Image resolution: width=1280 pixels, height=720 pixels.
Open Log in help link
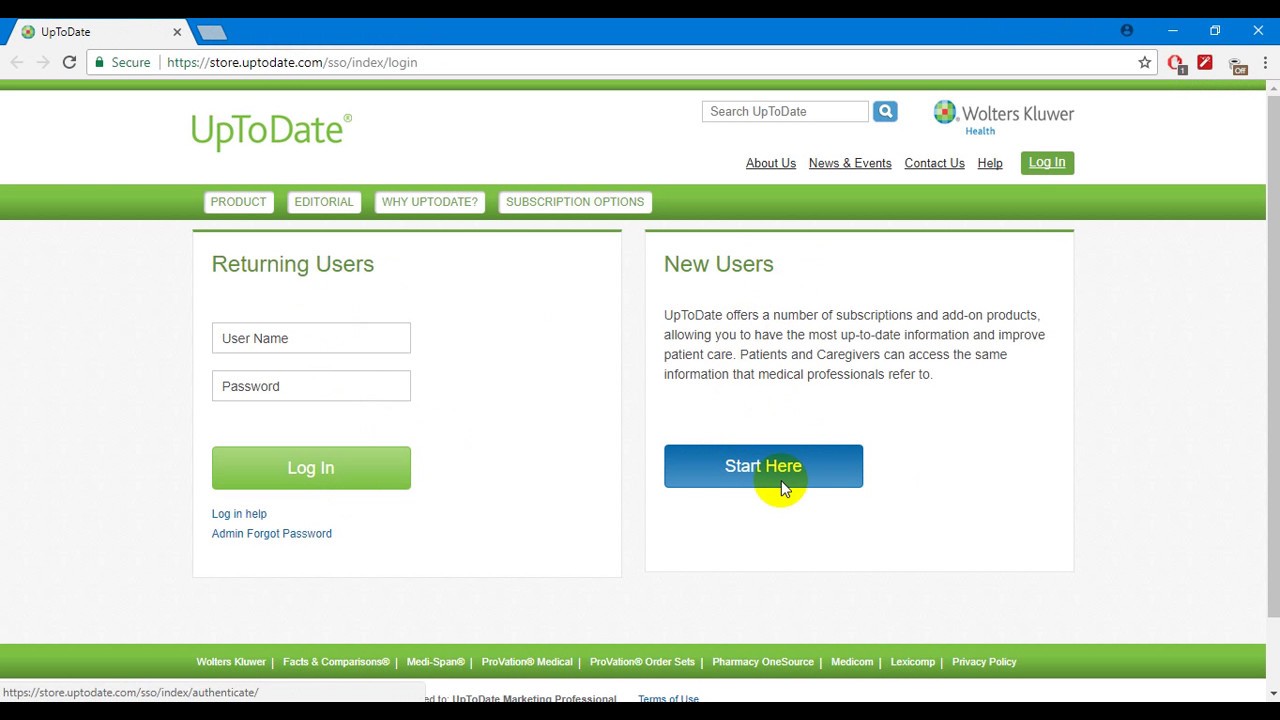(239, 514)
